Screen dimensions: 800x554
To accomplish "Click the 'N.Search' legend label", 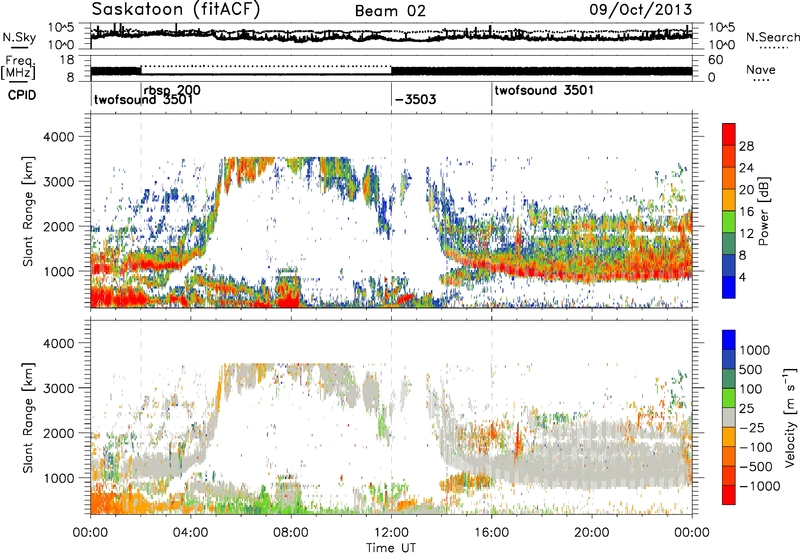I will [772, 37].
